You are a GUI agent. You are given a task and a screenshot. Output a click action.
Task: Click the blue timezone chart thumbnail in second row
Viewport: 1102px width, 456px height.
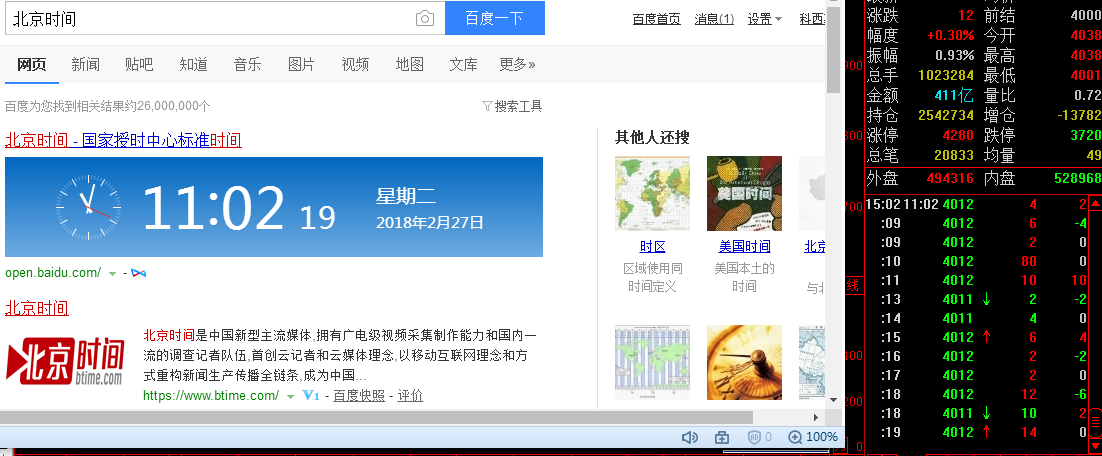tap(652, 363)
